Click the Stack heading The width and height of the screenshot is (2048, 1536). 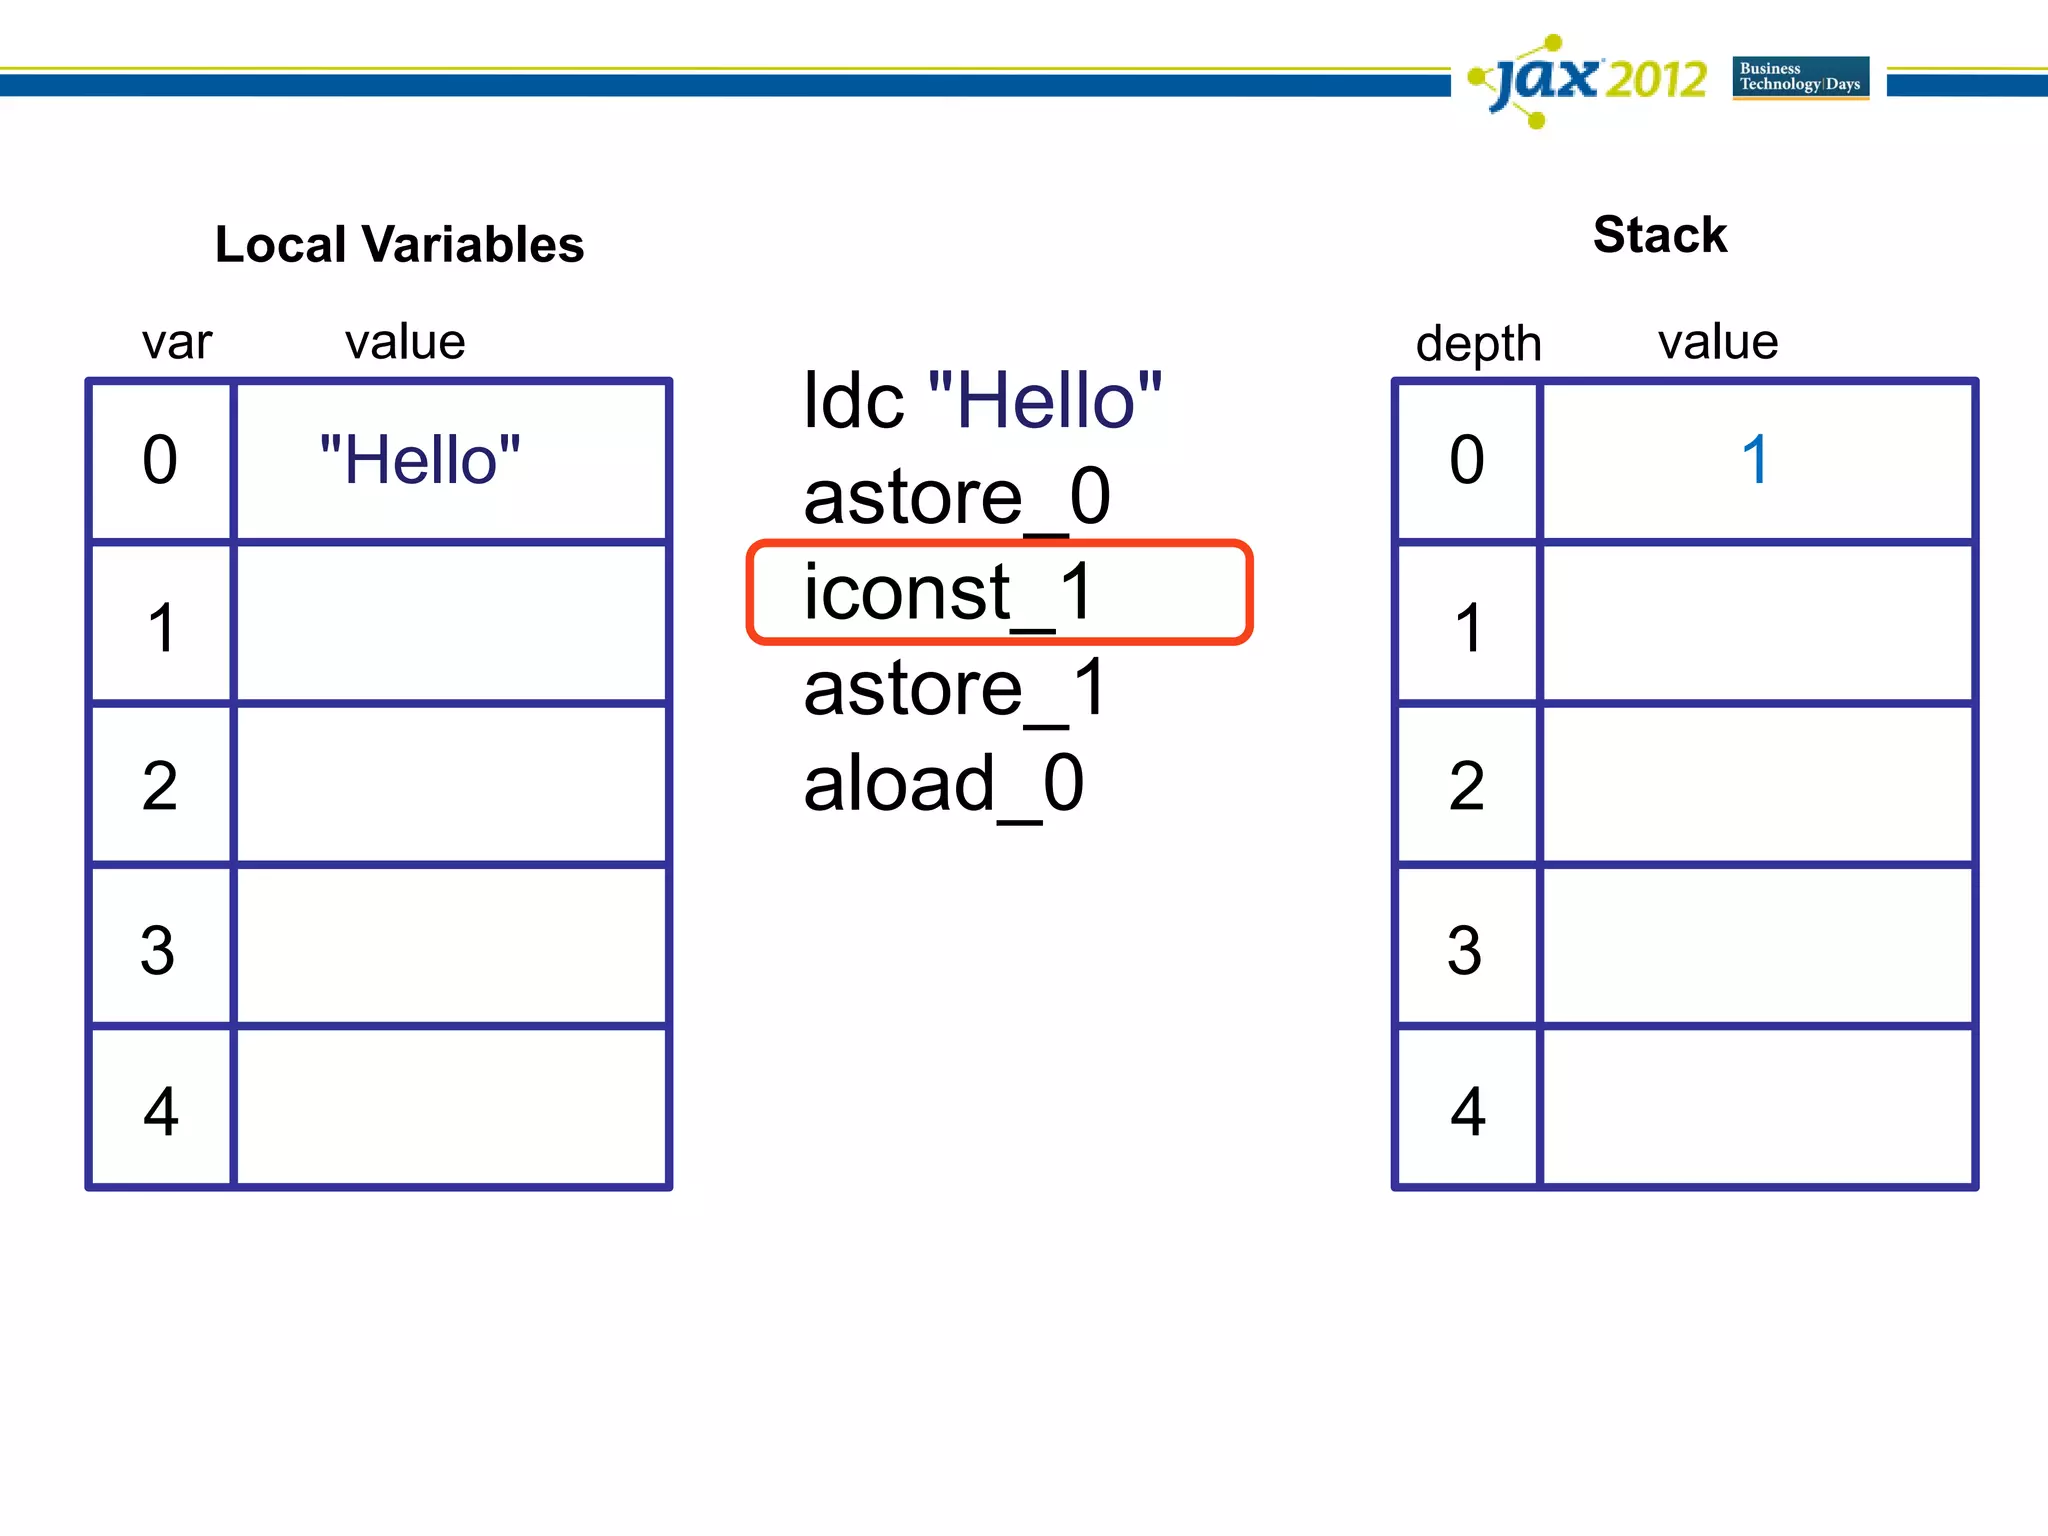click(1659, 235)
